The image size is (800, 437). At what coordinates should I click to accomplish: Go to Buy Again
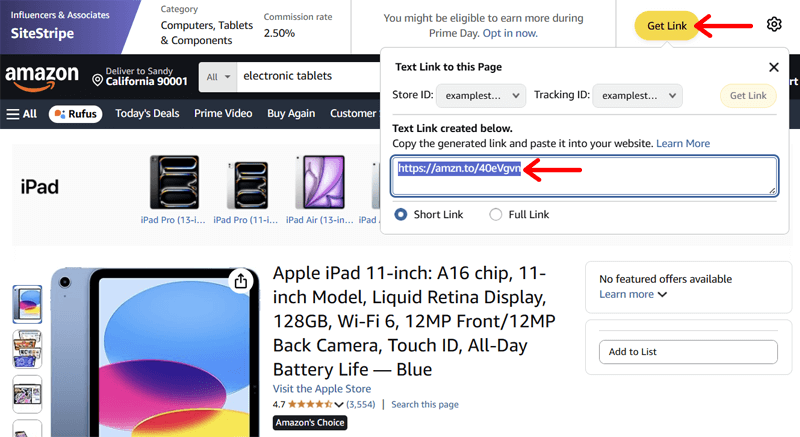point(291,113)
